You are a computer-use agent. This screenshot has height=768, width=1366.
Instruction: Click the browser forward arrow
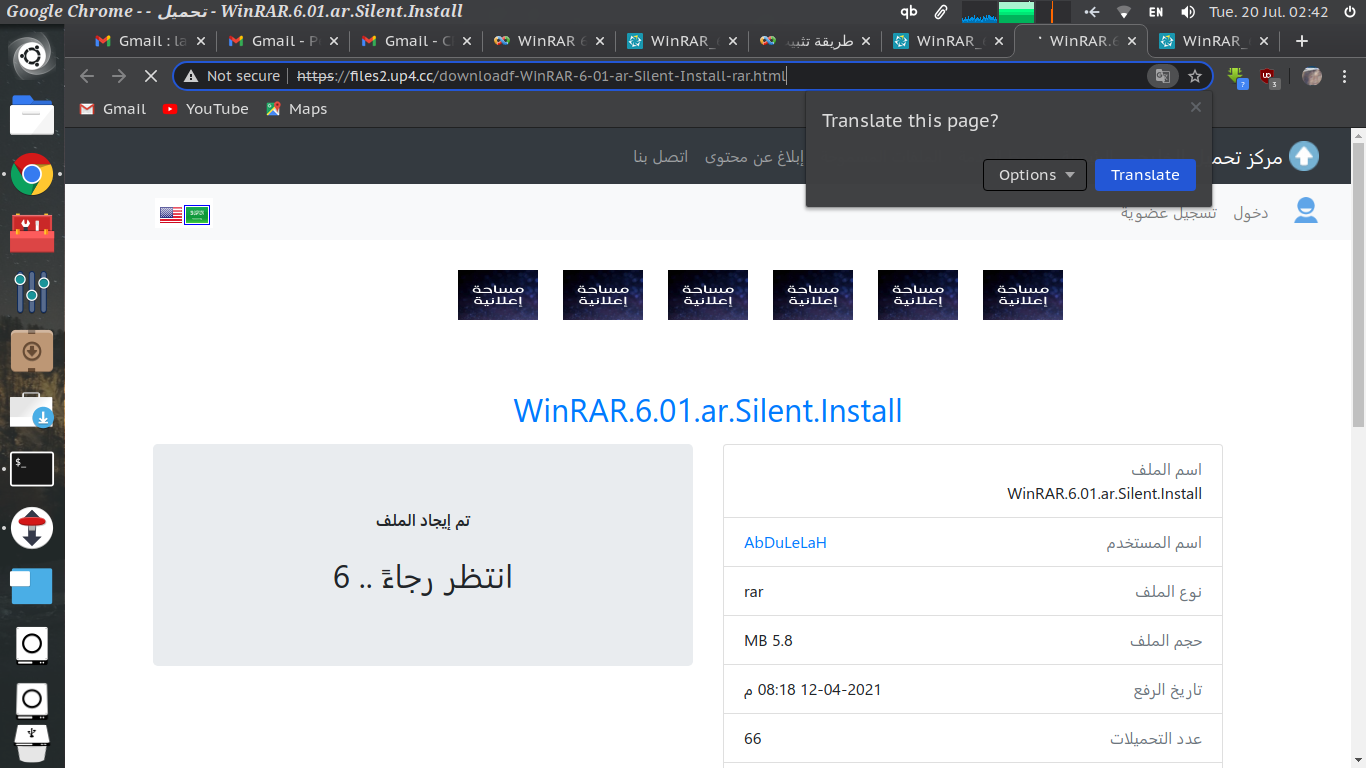[119, 76]
